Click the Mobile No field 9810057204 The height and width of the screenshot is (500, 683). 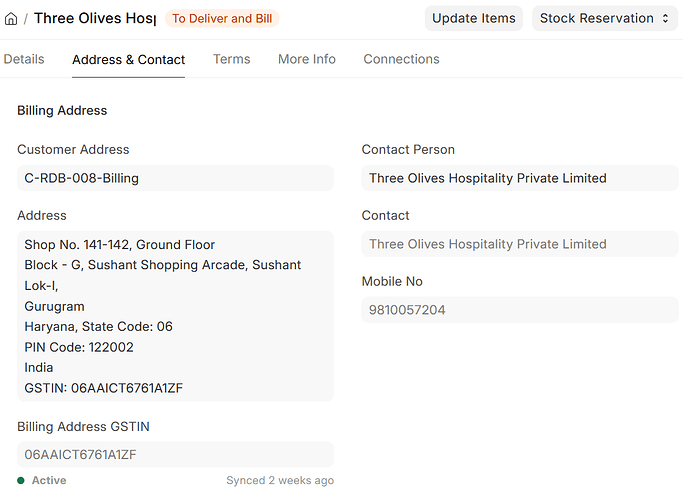pos(519,310)
